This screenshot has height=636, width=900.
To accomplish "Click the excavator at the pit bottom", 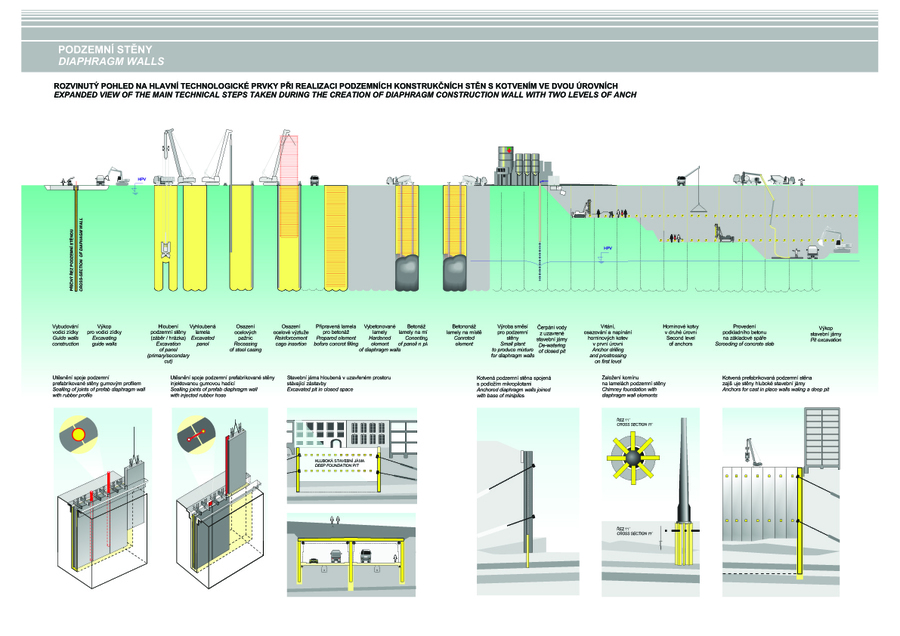I will click(x=837, y=241).
